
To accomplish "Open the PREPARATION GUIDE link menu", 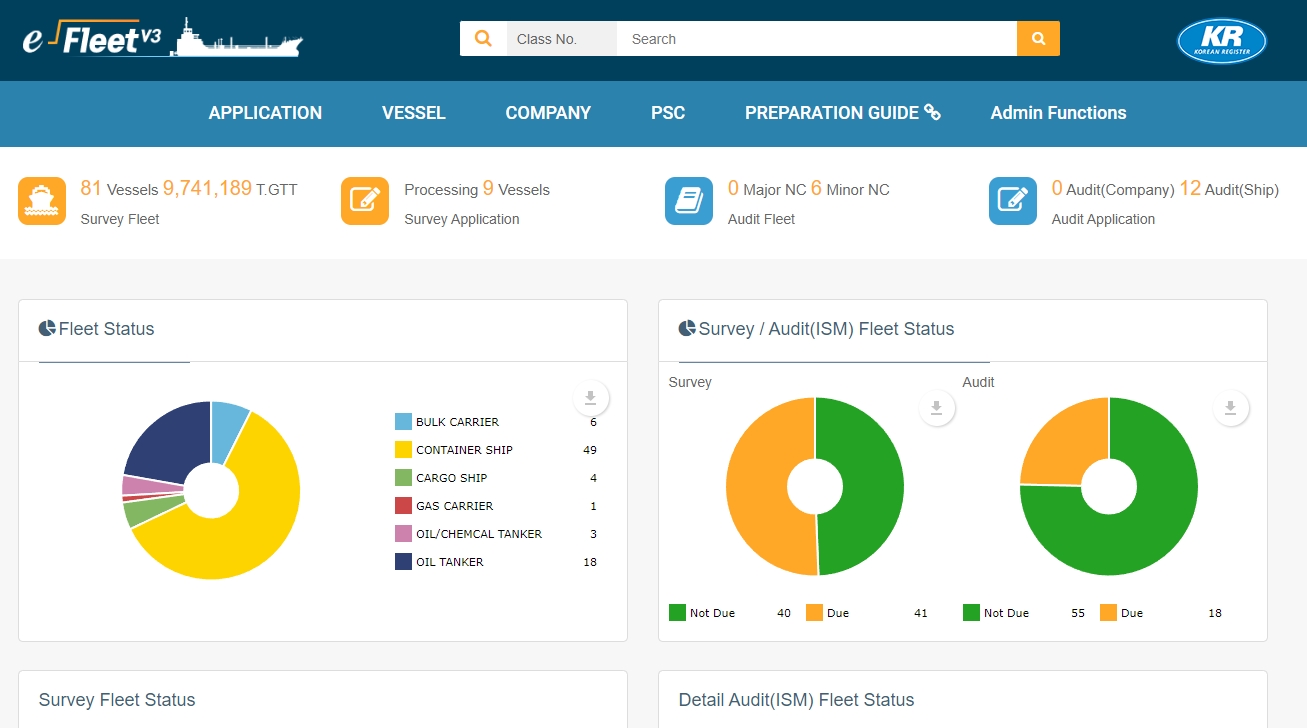I will click(843, 113).
